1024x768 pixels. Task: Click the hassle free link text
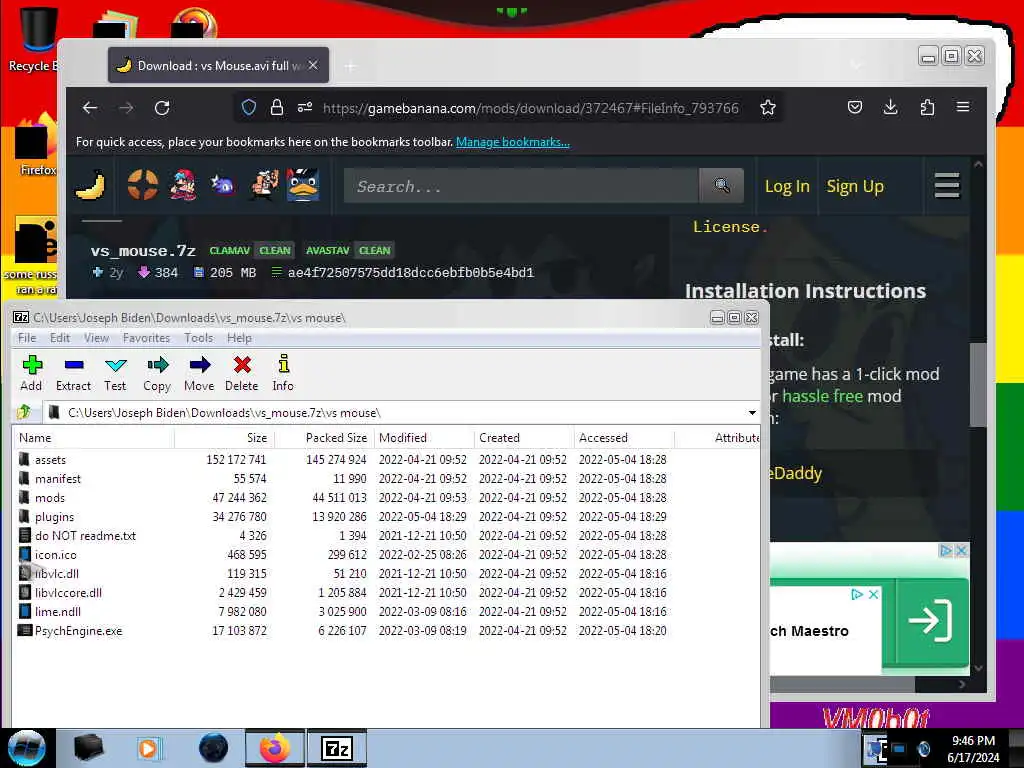[822, 396]
